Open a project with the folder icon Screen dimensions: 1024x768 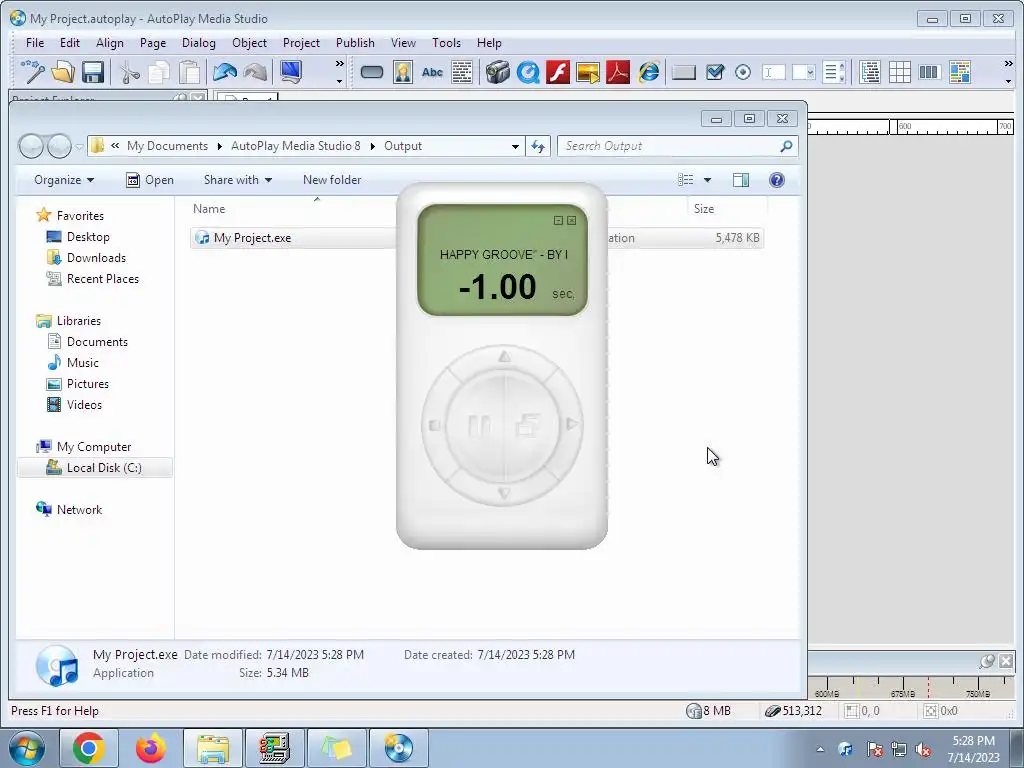(x=63, y=72)
